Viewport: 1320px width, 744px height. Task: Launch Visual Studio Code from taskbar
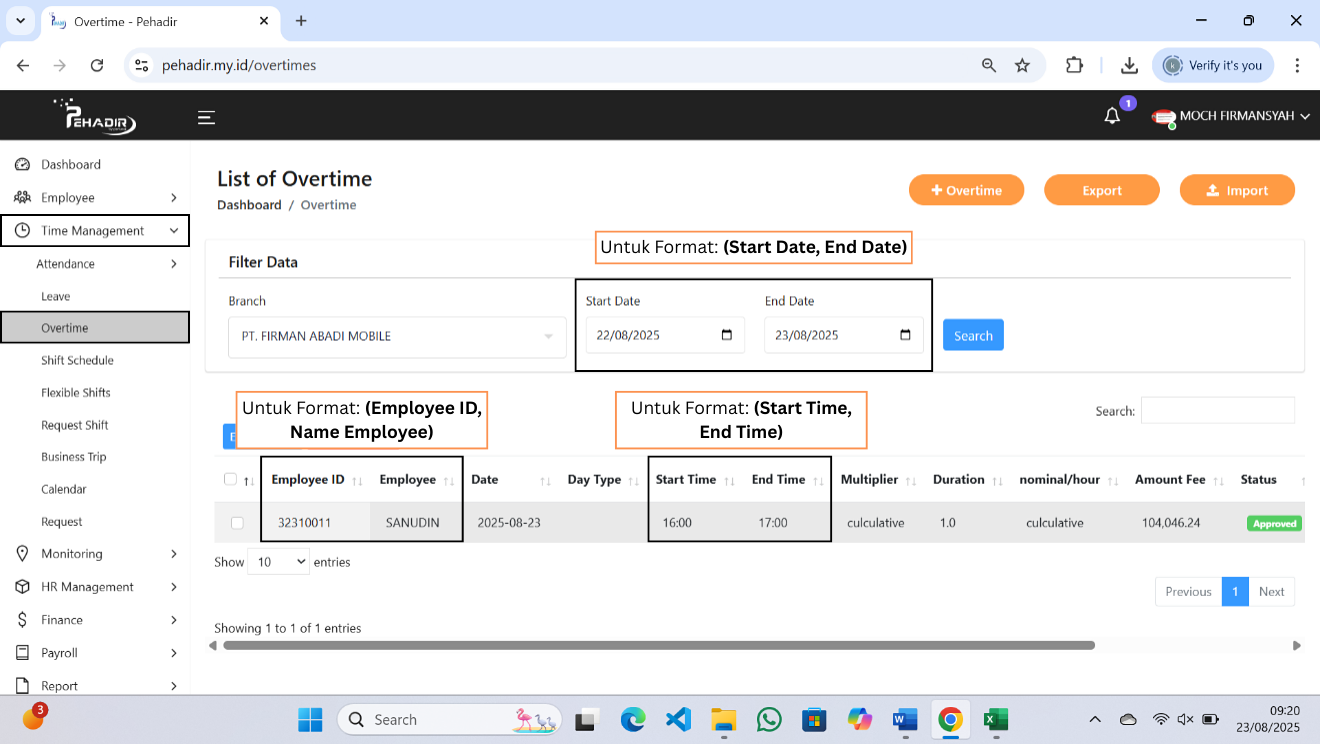pos(678,719)
